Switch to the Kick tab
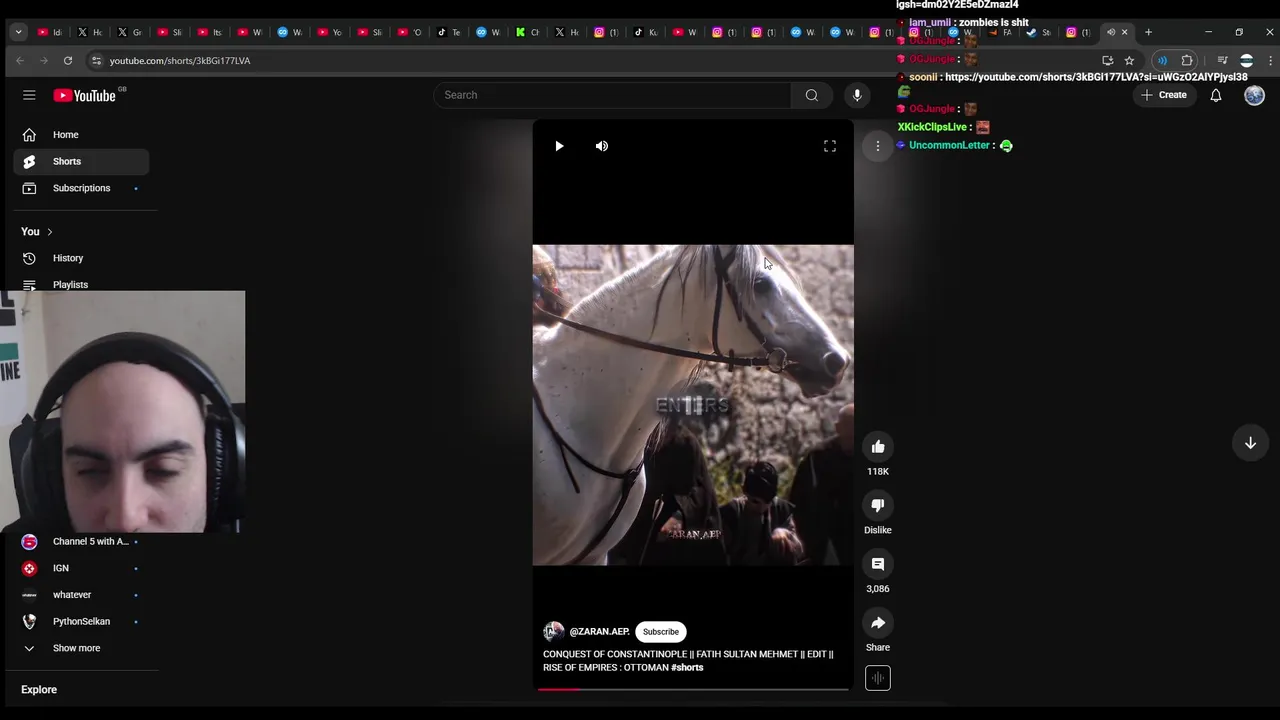The image size is (1280, 720). (527, 32)
